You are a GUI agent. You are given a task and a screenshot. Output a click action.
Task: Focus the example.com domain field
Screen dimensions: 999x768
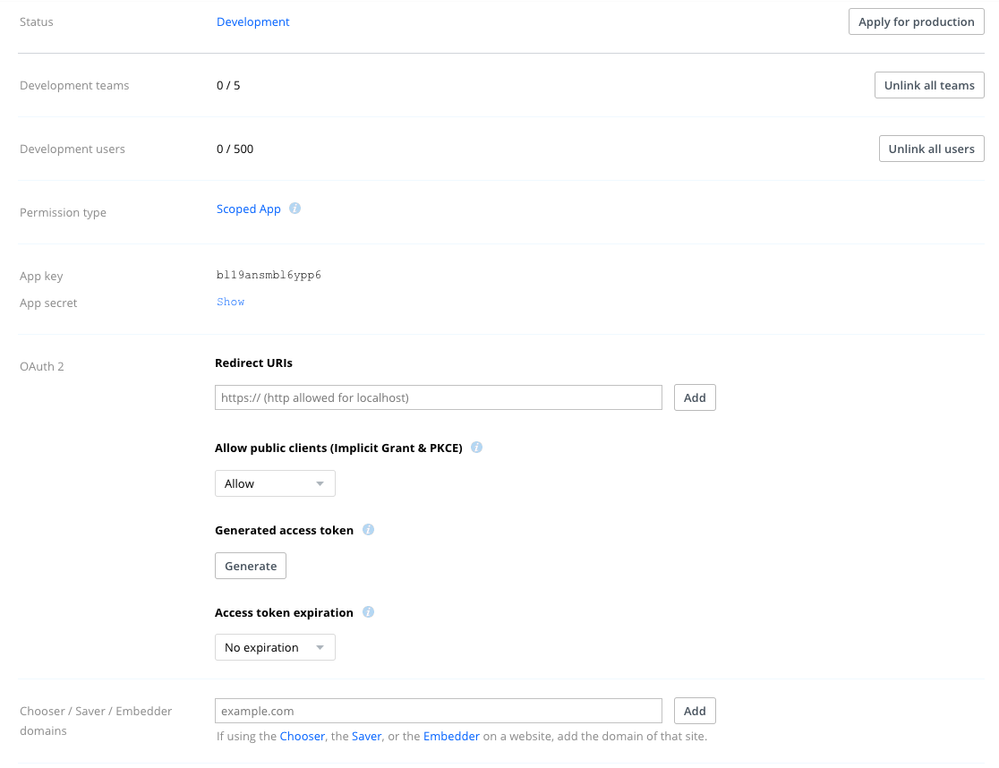tap(438, 711)
